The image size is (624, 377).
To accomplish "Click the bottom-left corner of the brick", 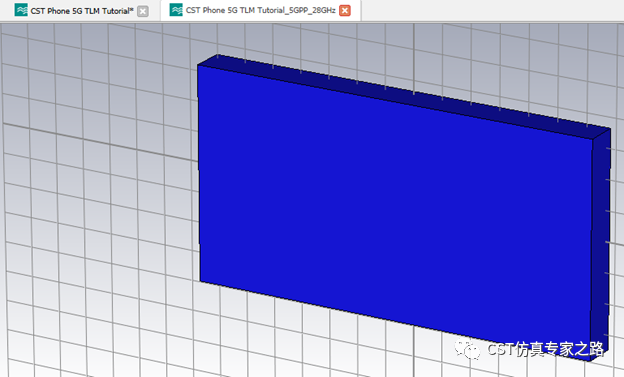I will [200, 281].
